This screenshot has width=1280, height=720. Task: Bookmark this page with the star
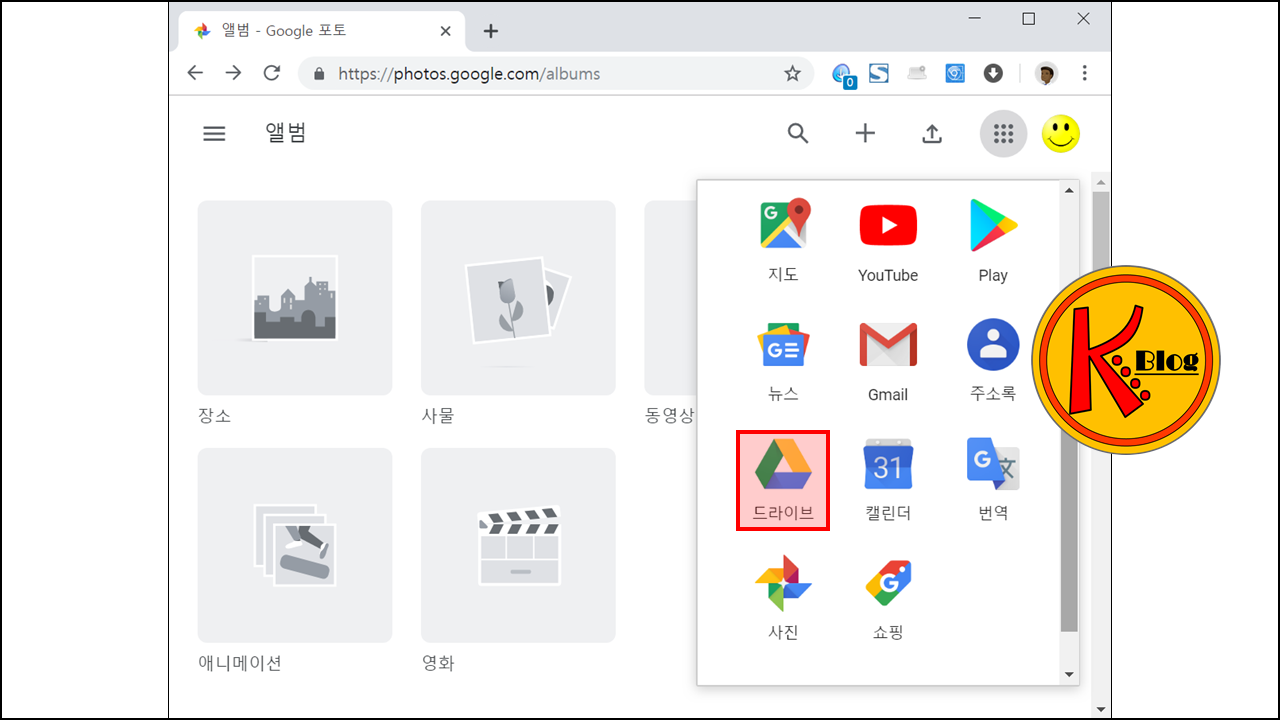click(792, 73)
